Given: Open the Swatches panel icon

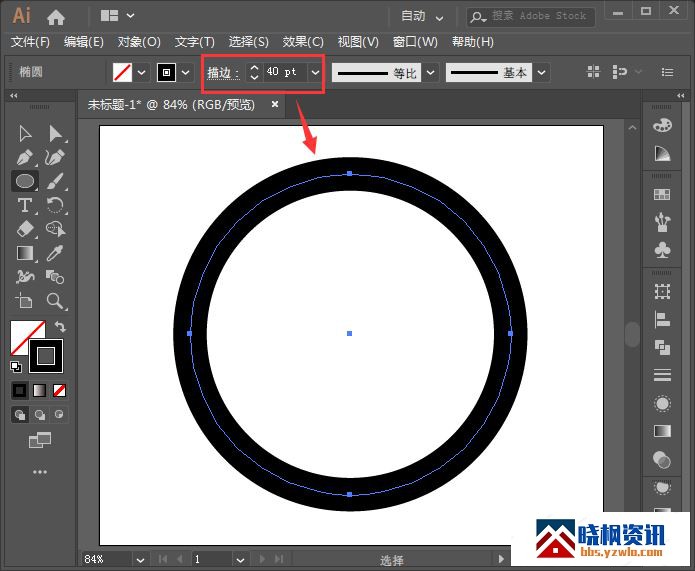Looking at the screenshot, I should (x=662, y=194).
